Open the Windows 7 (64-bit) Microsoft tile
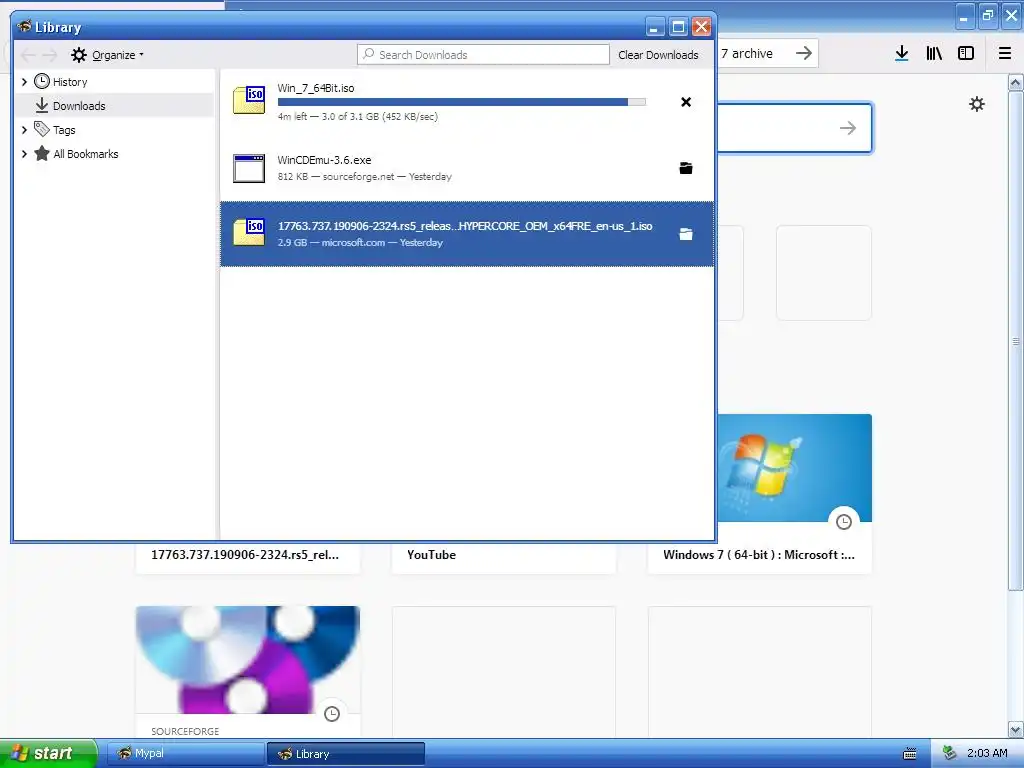1024x768 pixels. click(794, 494)
